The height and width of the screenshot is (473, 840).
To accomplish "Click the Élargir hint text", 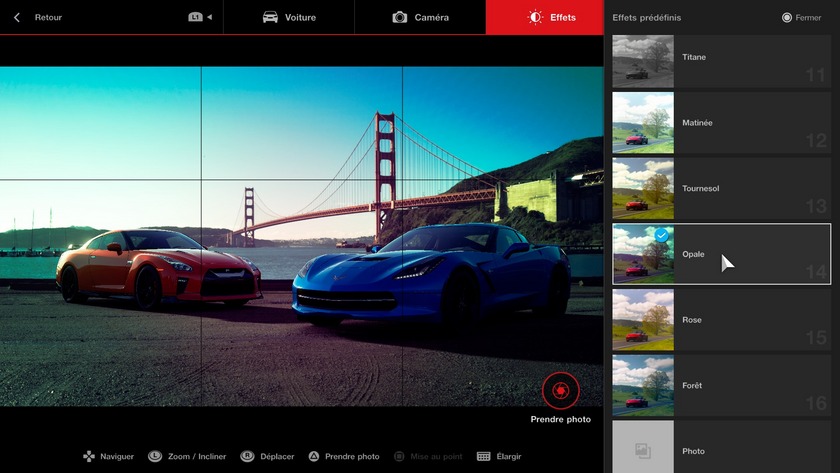I will pyautogui.click(x=508, y=456).
